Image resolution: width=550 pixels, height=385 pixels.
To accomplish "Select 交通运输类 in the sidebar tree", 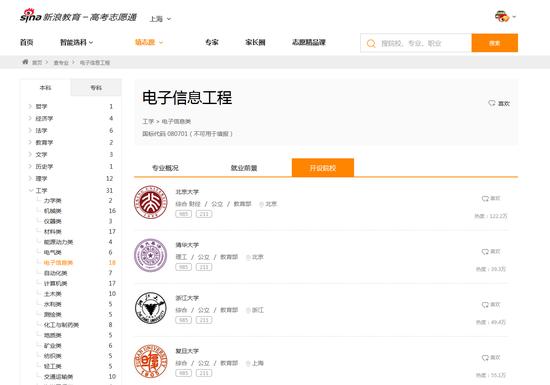I will (x=59, y=377).
